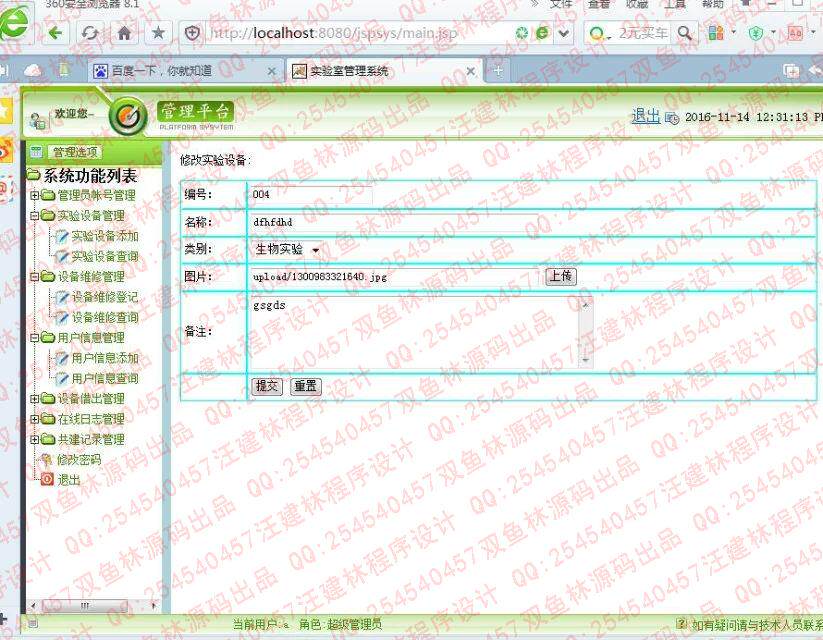Click the refresh icon next to the back arrow

coord(90,32)
